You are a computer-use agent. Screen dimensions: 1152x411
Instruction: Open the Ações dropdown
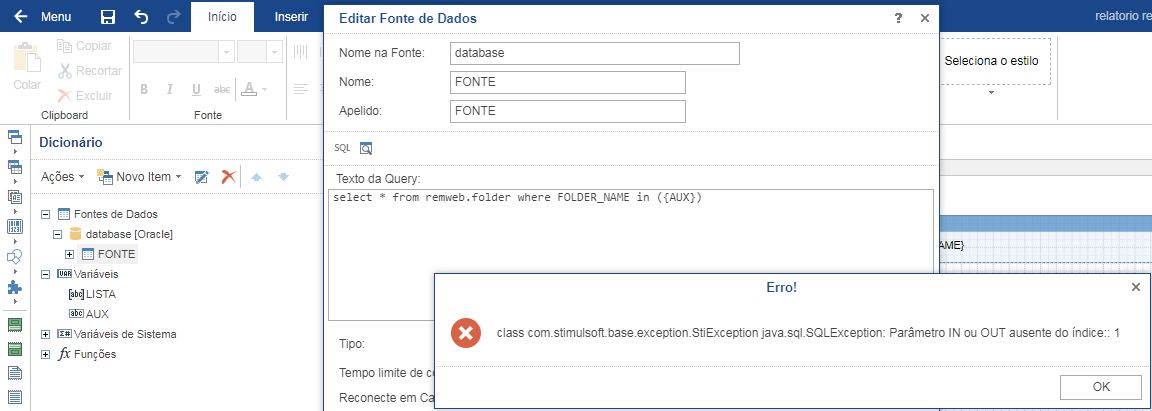62,176
